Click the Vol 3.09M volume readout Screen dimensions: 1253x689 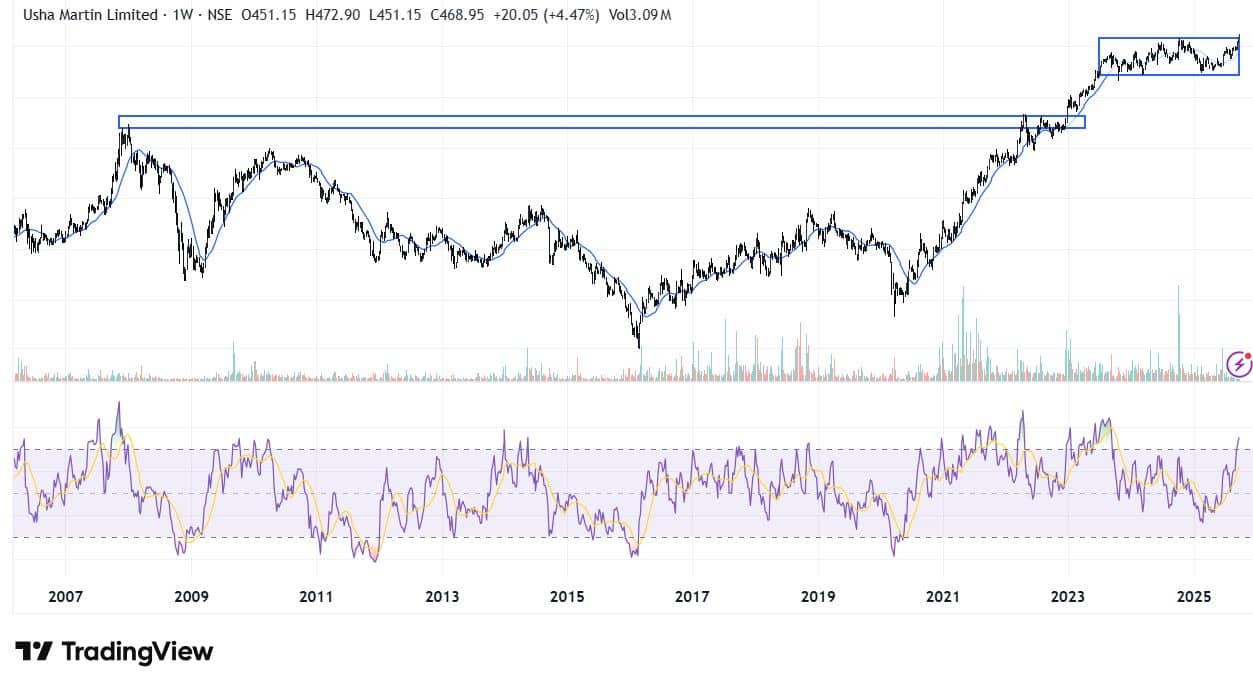642,15
